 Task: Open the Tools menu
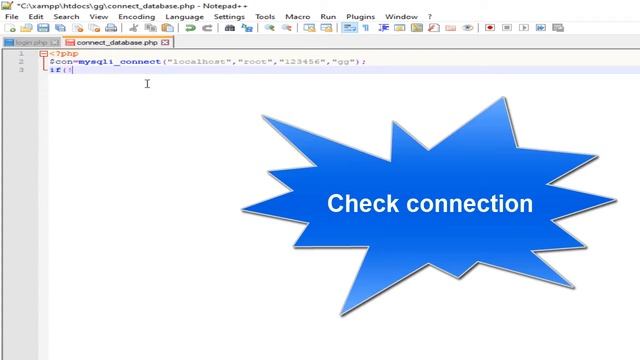pos(265,17)
